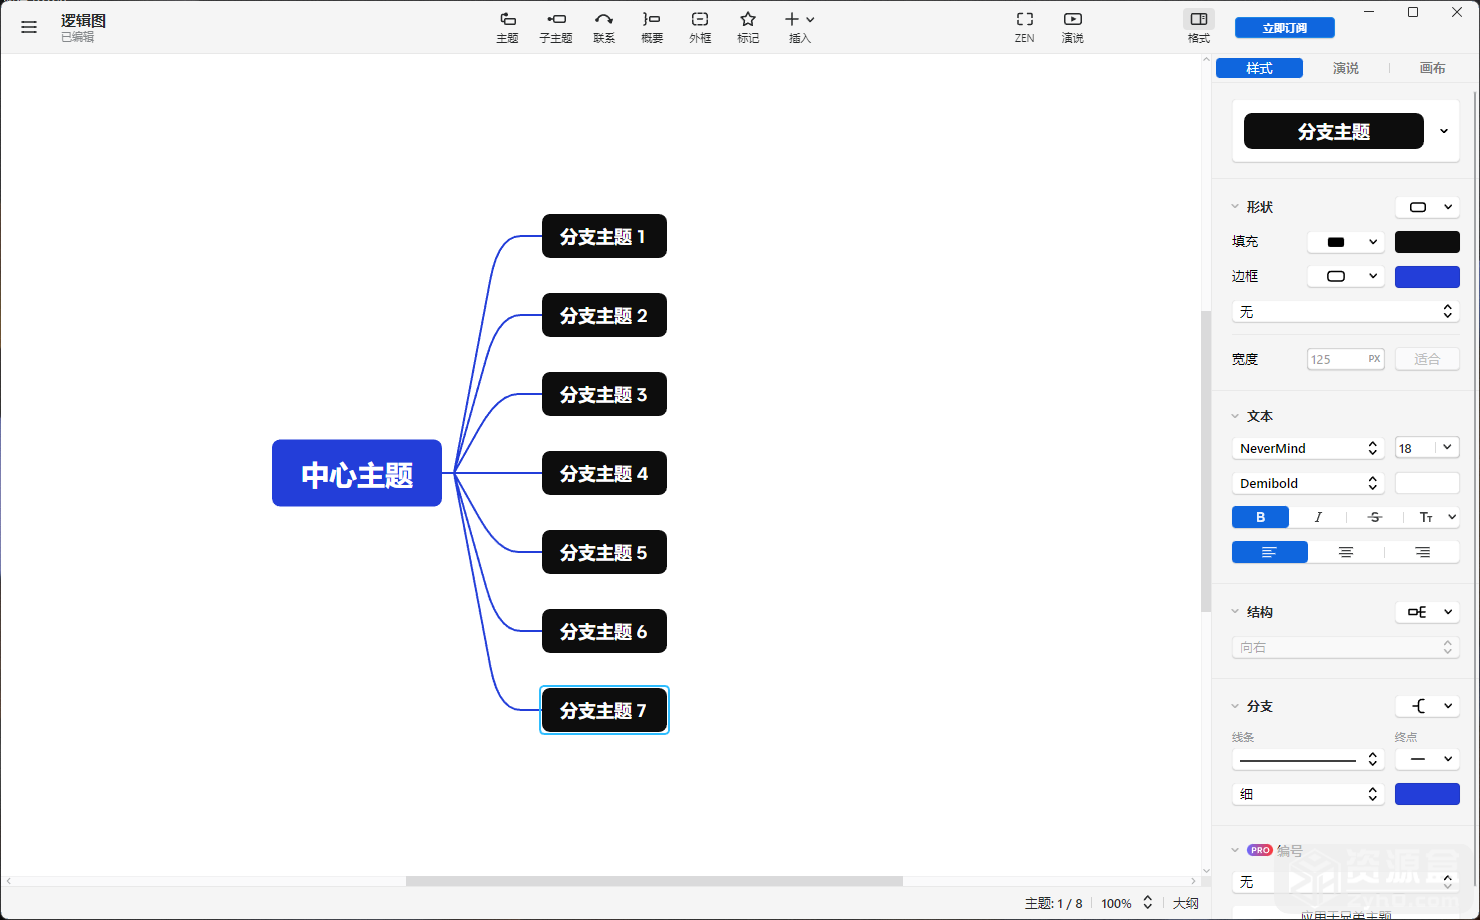Align text right
The width and height of the screenshot is (1480, 920).
tap(1422, 552)
